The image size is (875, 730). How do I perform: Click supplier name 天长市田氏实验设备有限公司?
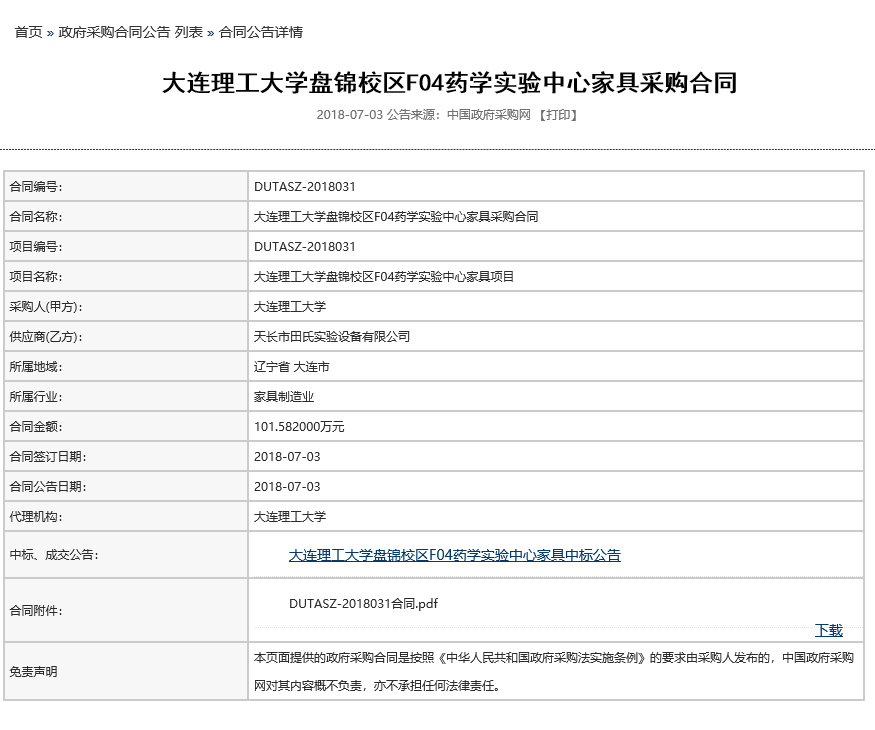click(332, 337)
